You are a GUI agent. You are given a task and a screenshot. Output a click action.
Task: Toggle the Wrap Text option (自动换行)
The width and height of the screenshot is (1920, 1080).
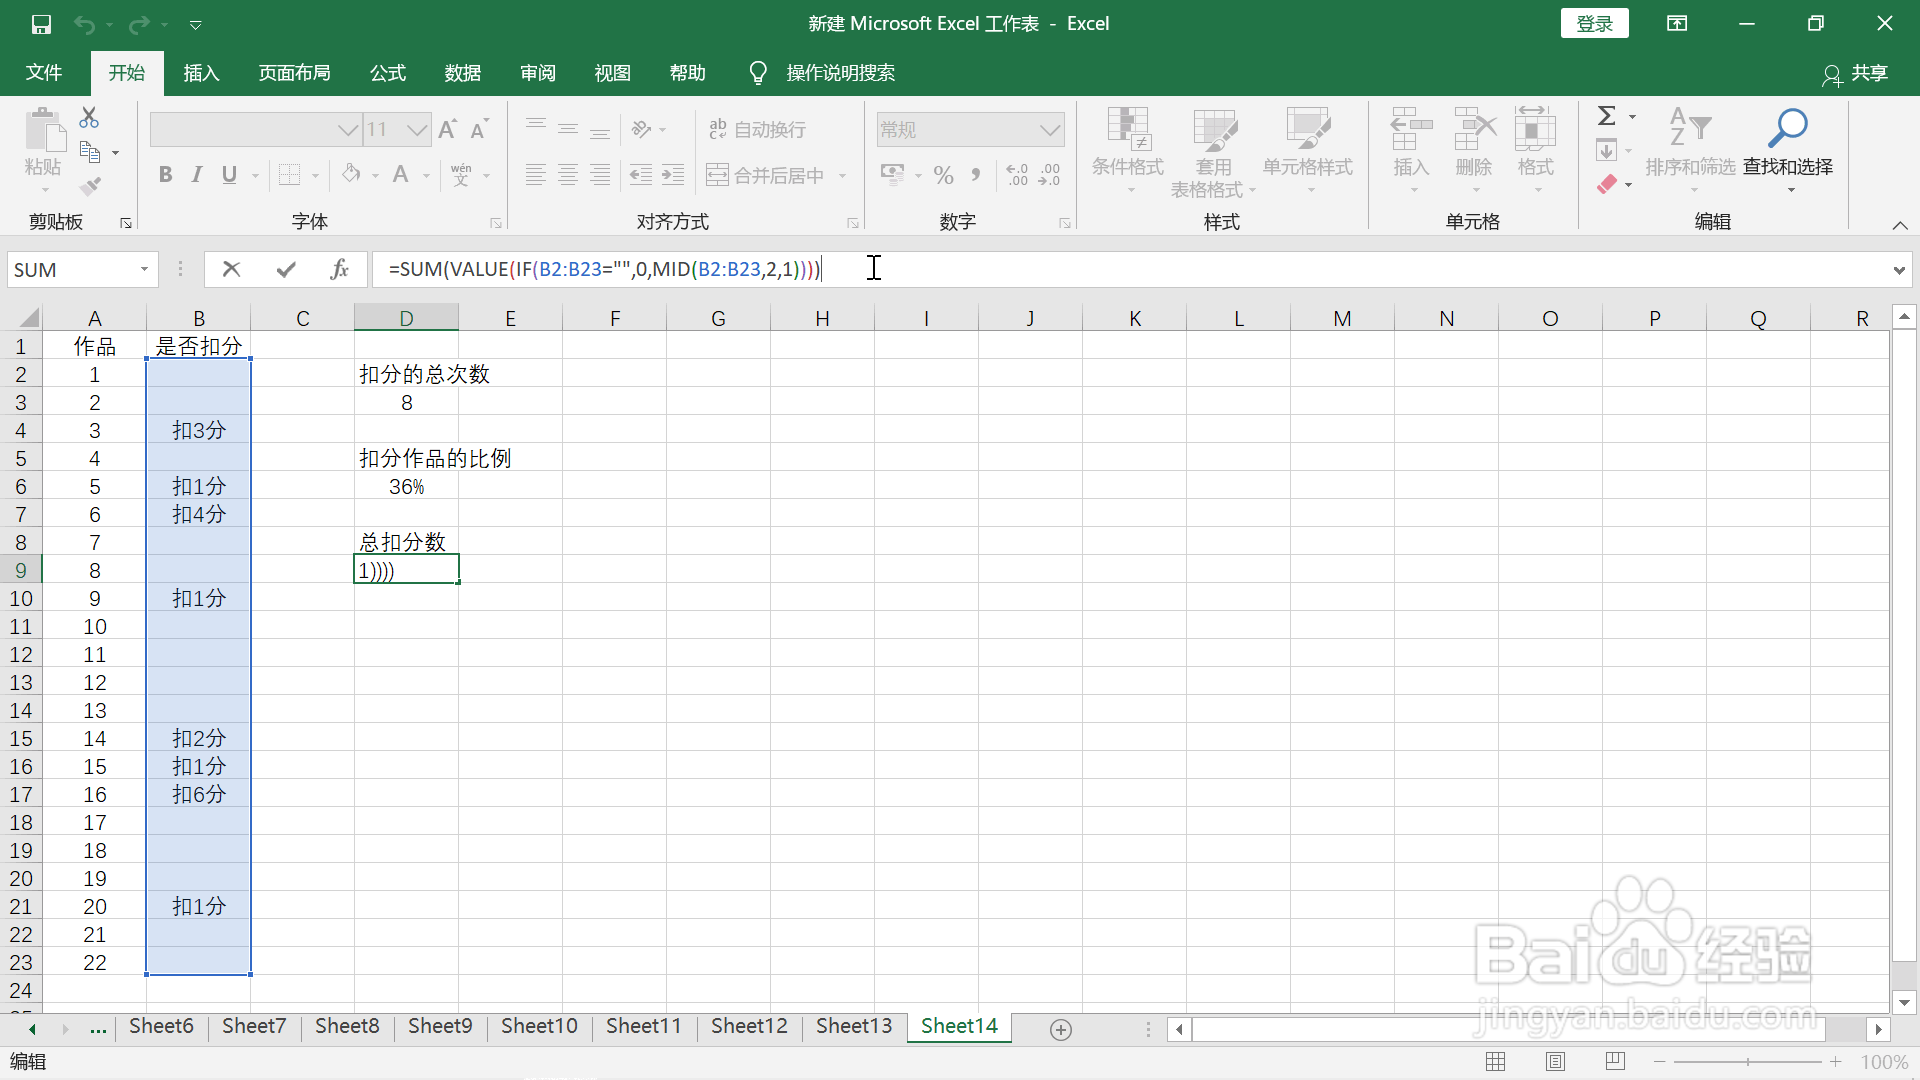757,129
